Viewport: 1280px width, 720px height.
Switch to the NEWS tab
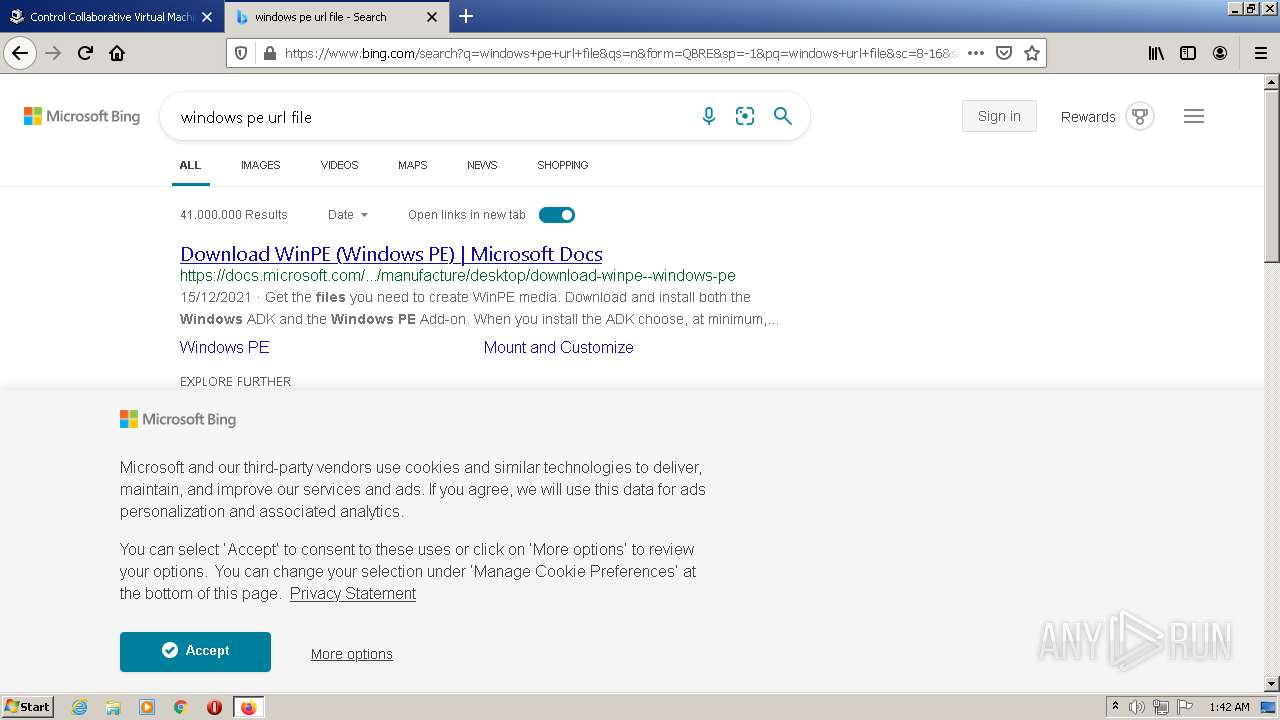point(482,165)
